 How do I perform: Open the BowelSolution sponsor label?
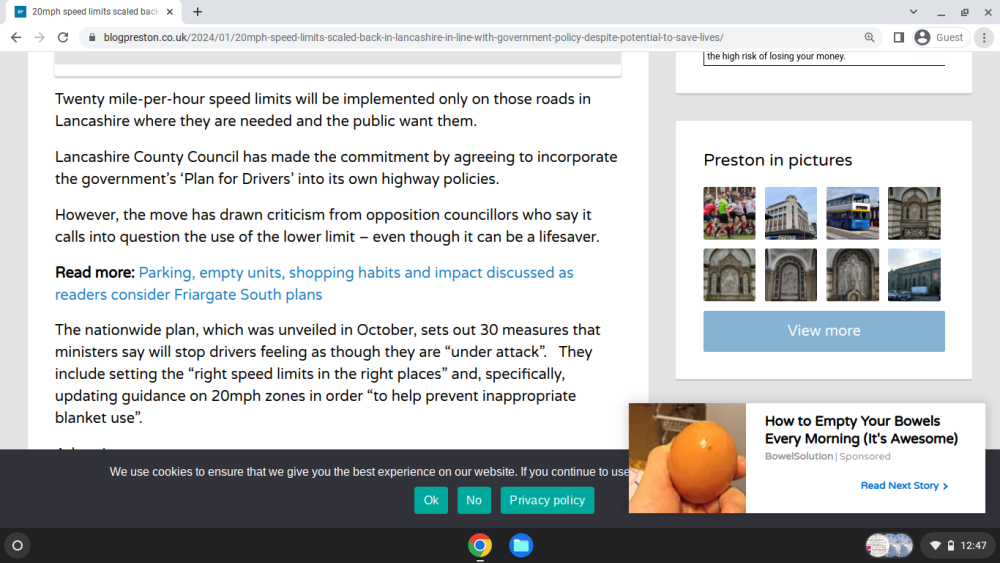tap(799, 457)
